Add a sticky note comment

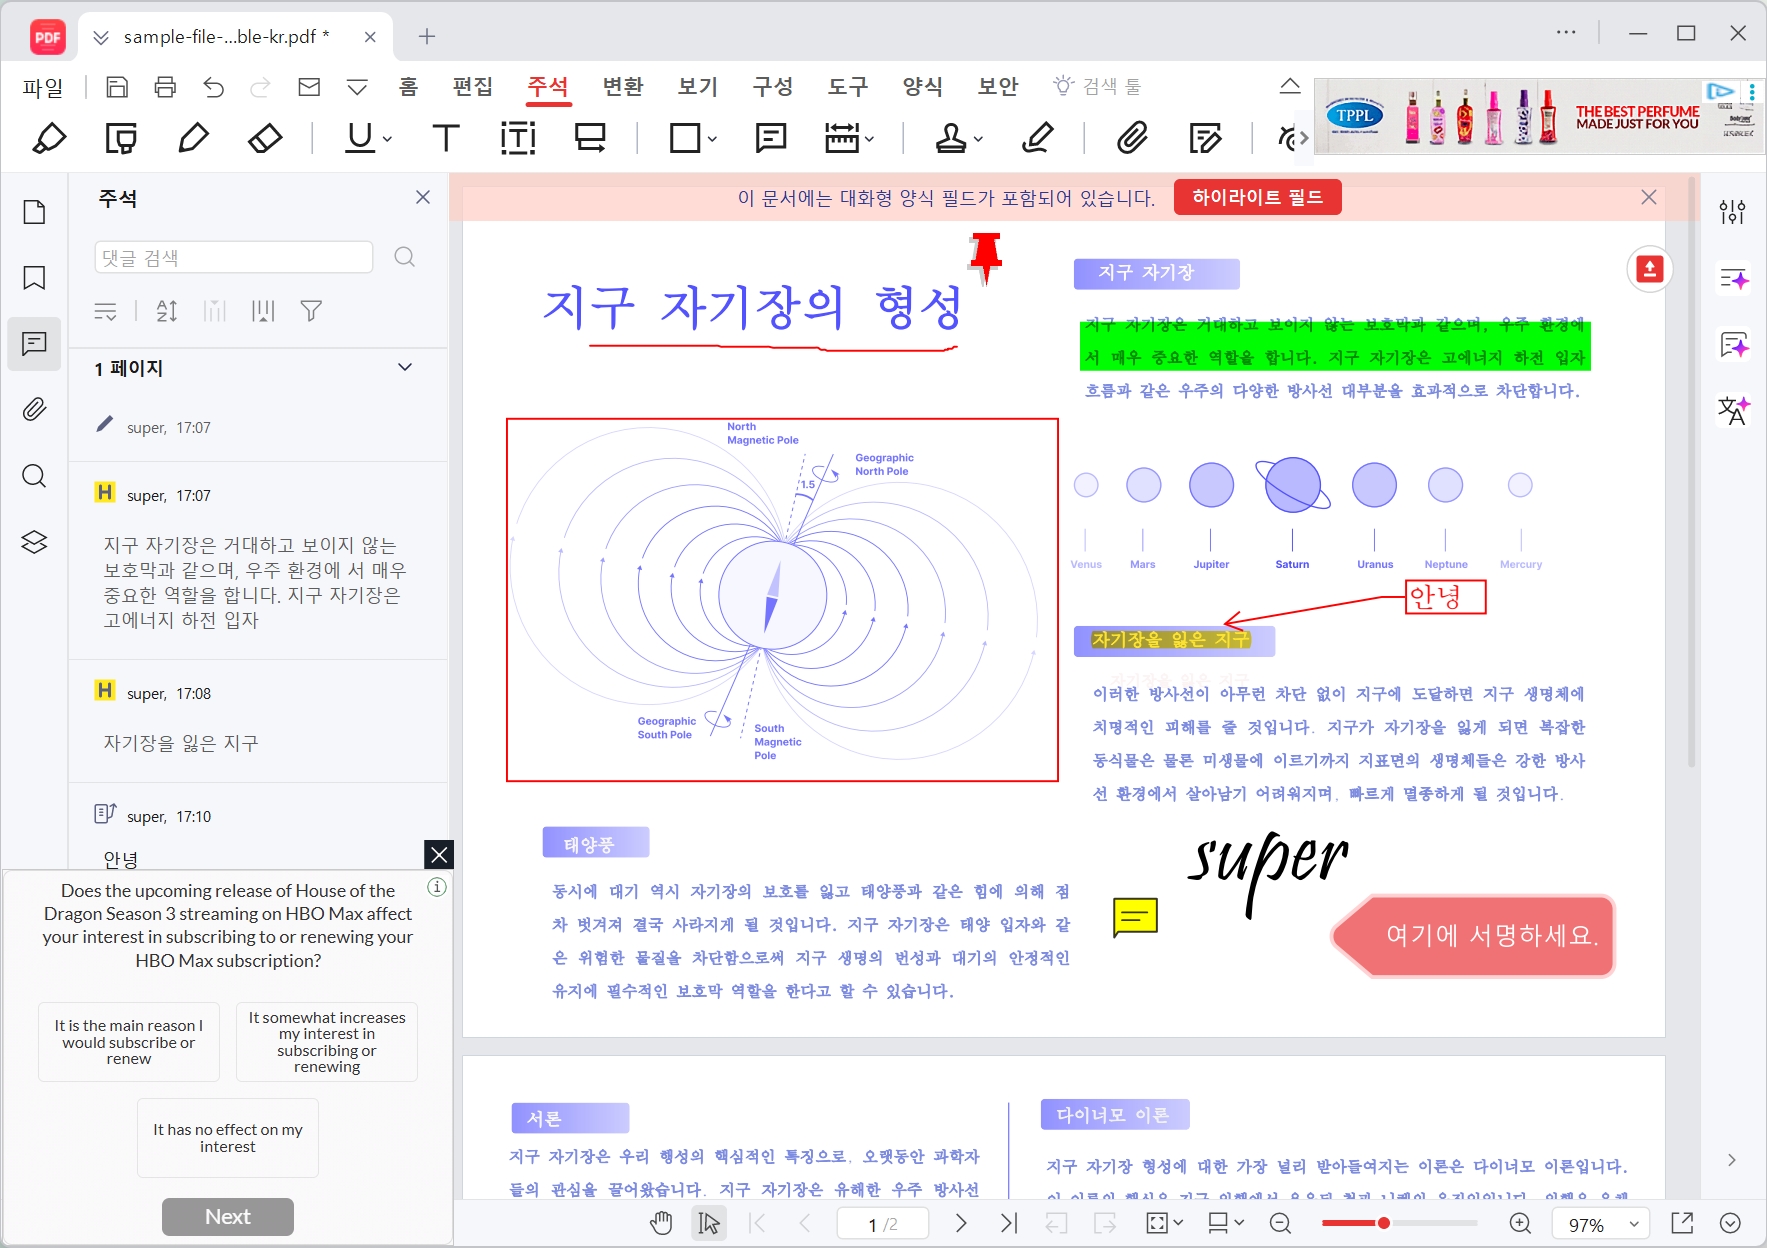(x=771, y=138)
